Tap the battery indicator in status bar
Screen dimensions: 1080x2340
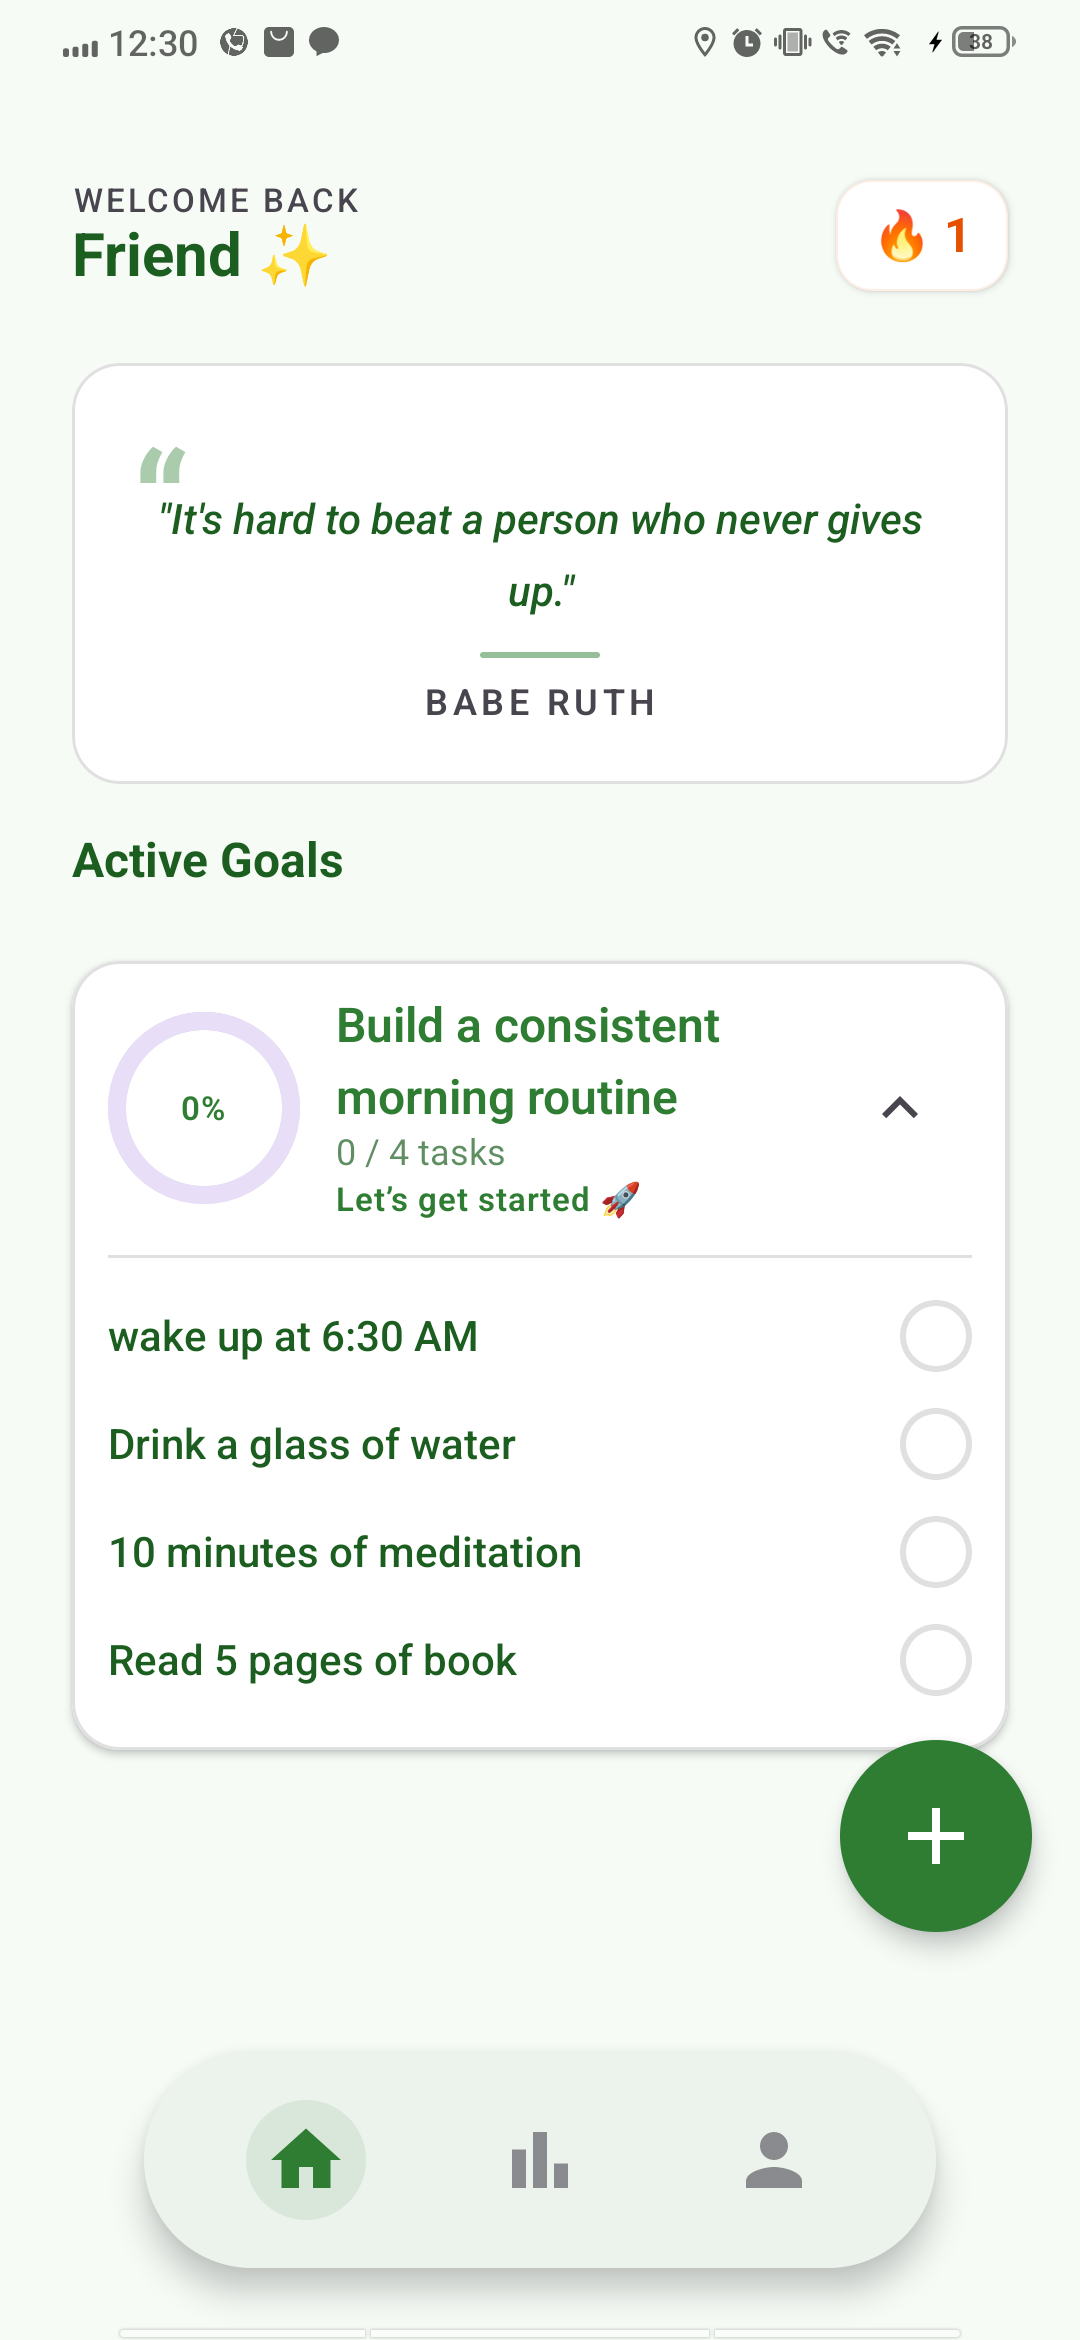tap(983, 42)
